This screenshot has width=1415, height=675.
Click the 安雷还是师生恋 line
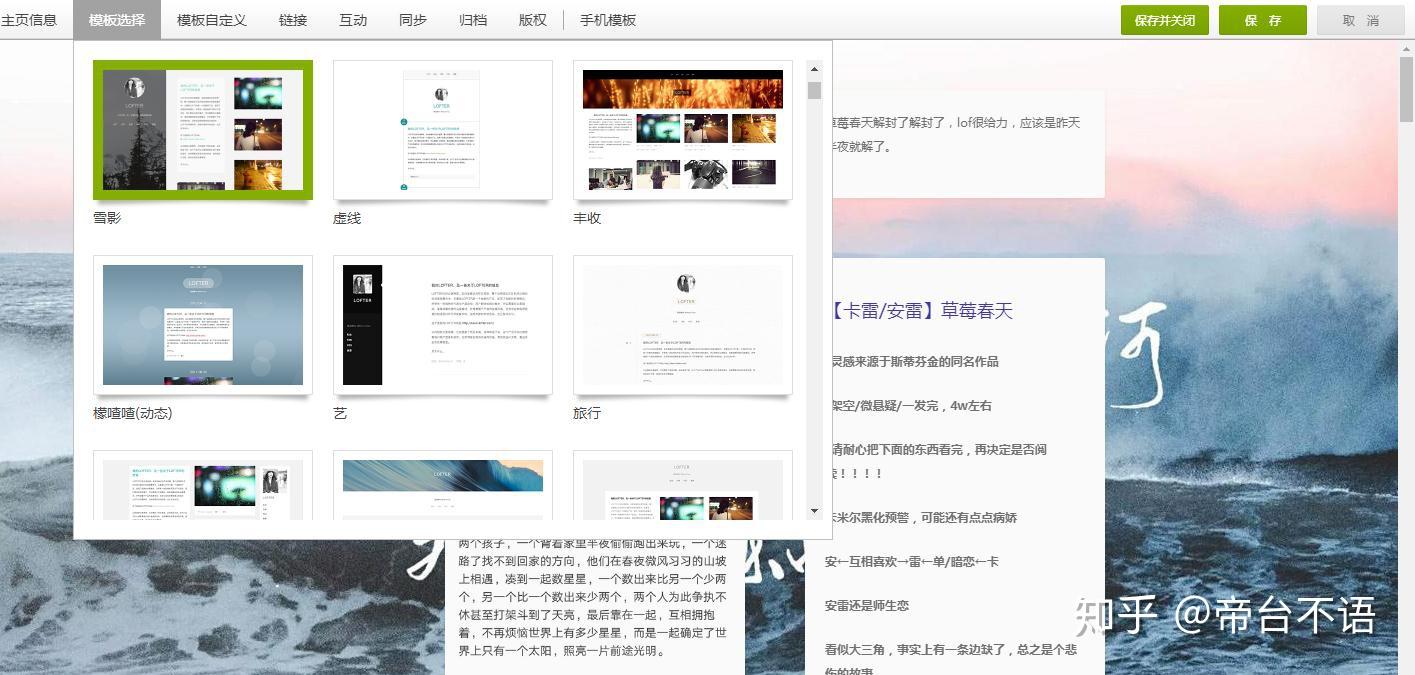pyautogui.click(x=868, y=605)
